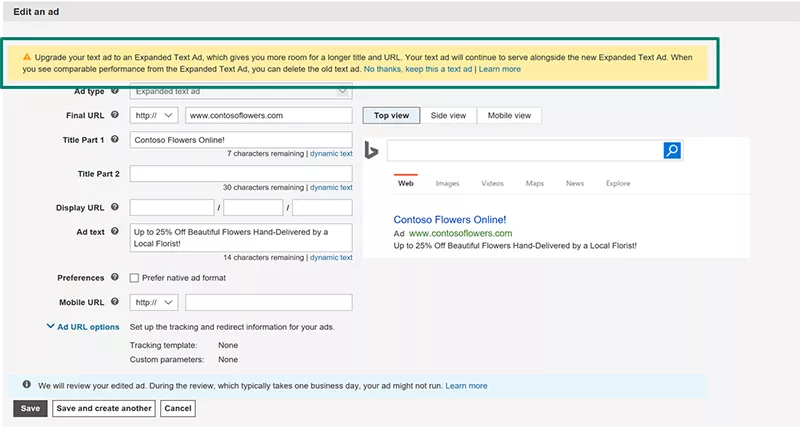
Task: Click '14 characters remaining' text
Action: pyautogui.click(x=263, y=258)
